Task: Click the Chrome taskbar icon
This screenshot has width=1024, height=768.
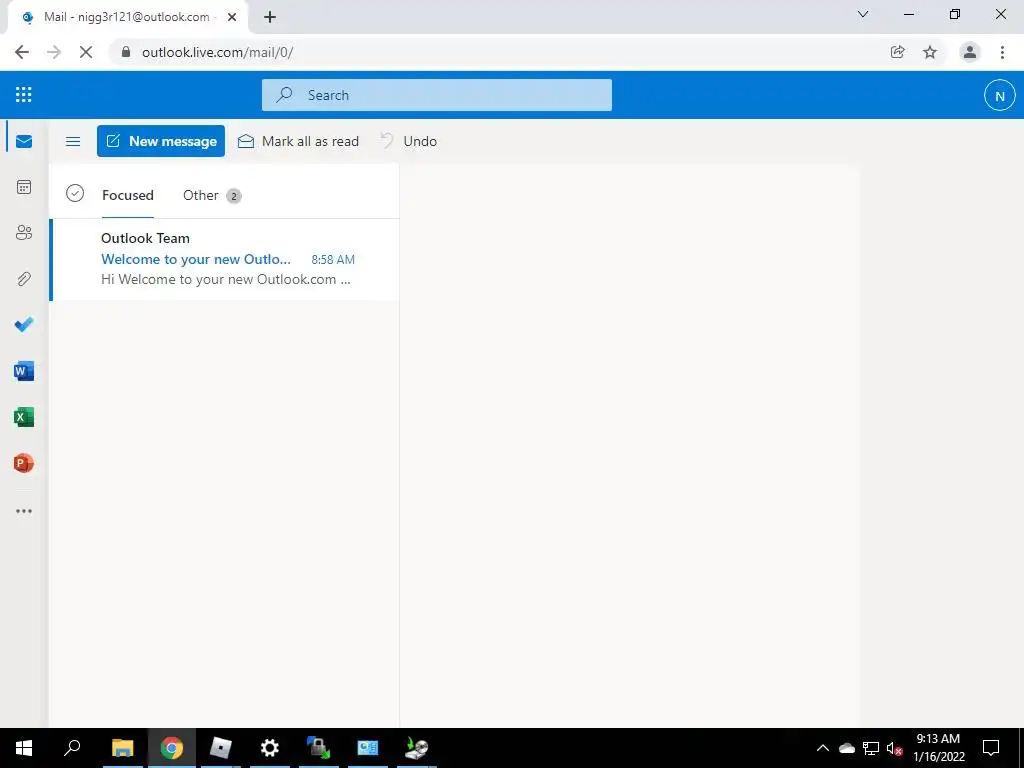Action: click(172, 748)
